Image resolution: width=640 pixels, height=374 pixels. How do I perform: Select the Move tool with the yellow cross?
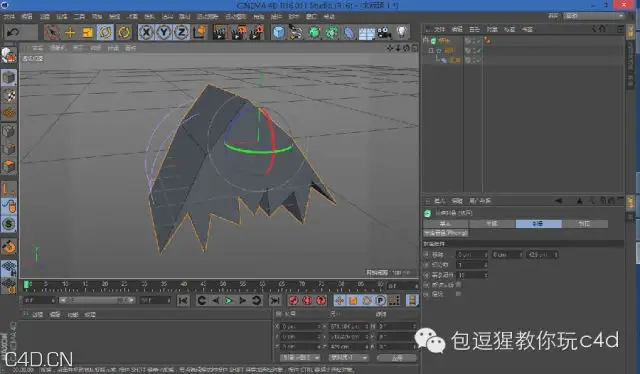pyautogui.click(x=70, y=32)
